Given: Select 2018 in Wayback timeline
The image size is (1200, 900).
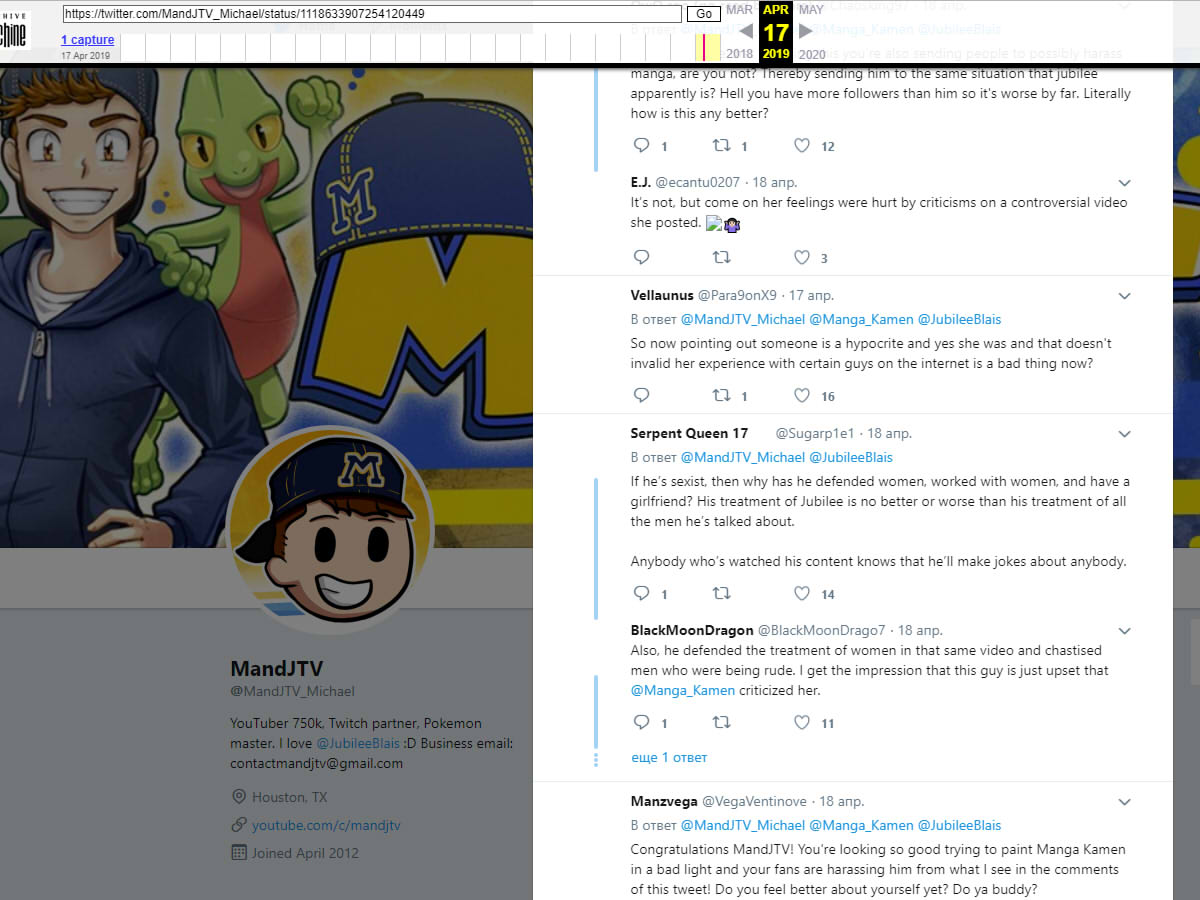Looking at the screenshot, I should 740,54.
